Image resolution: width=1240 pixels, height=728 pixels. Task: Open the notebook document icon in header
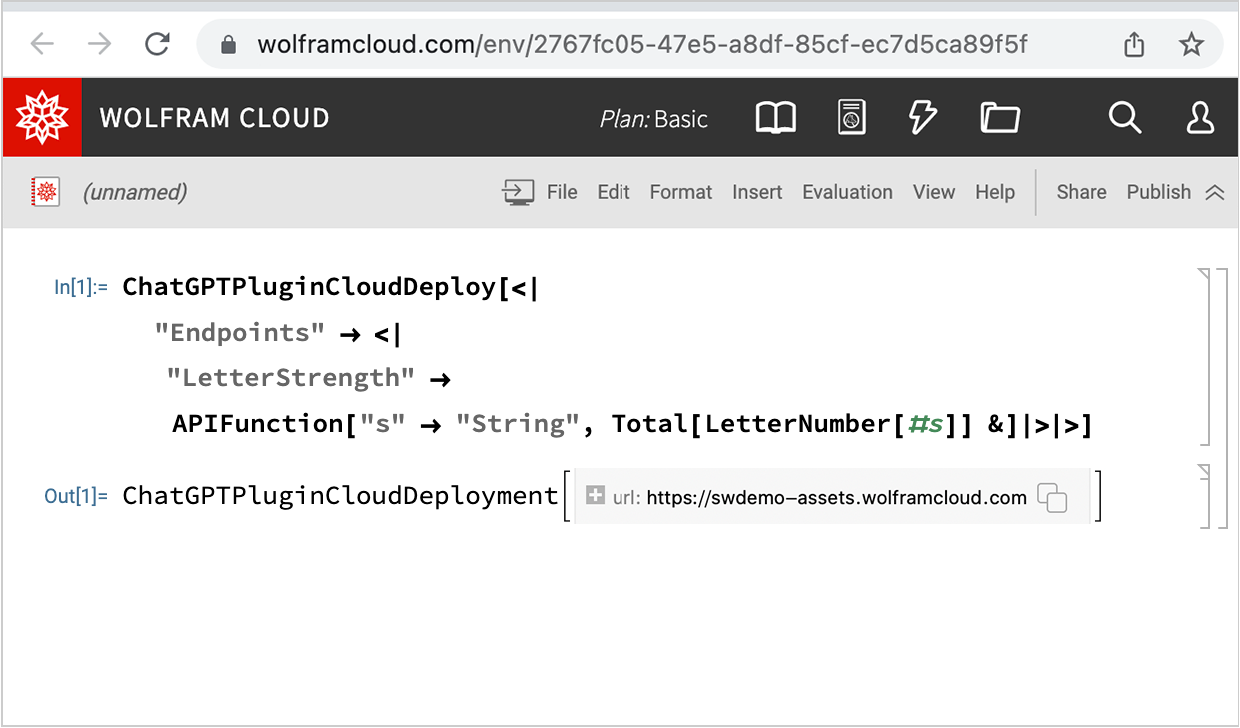(851, 118)
